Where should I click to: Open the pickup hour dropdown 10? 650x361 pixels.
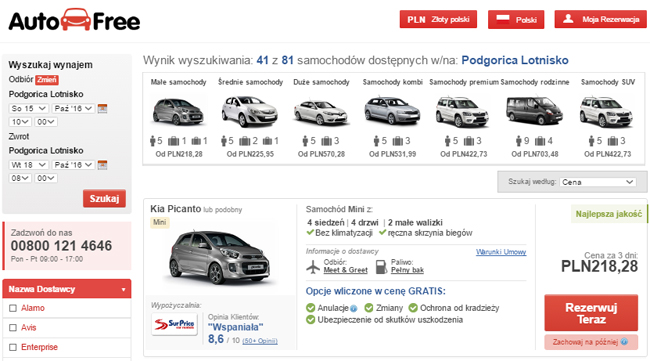pyautogui.click(x=20, y=122)
